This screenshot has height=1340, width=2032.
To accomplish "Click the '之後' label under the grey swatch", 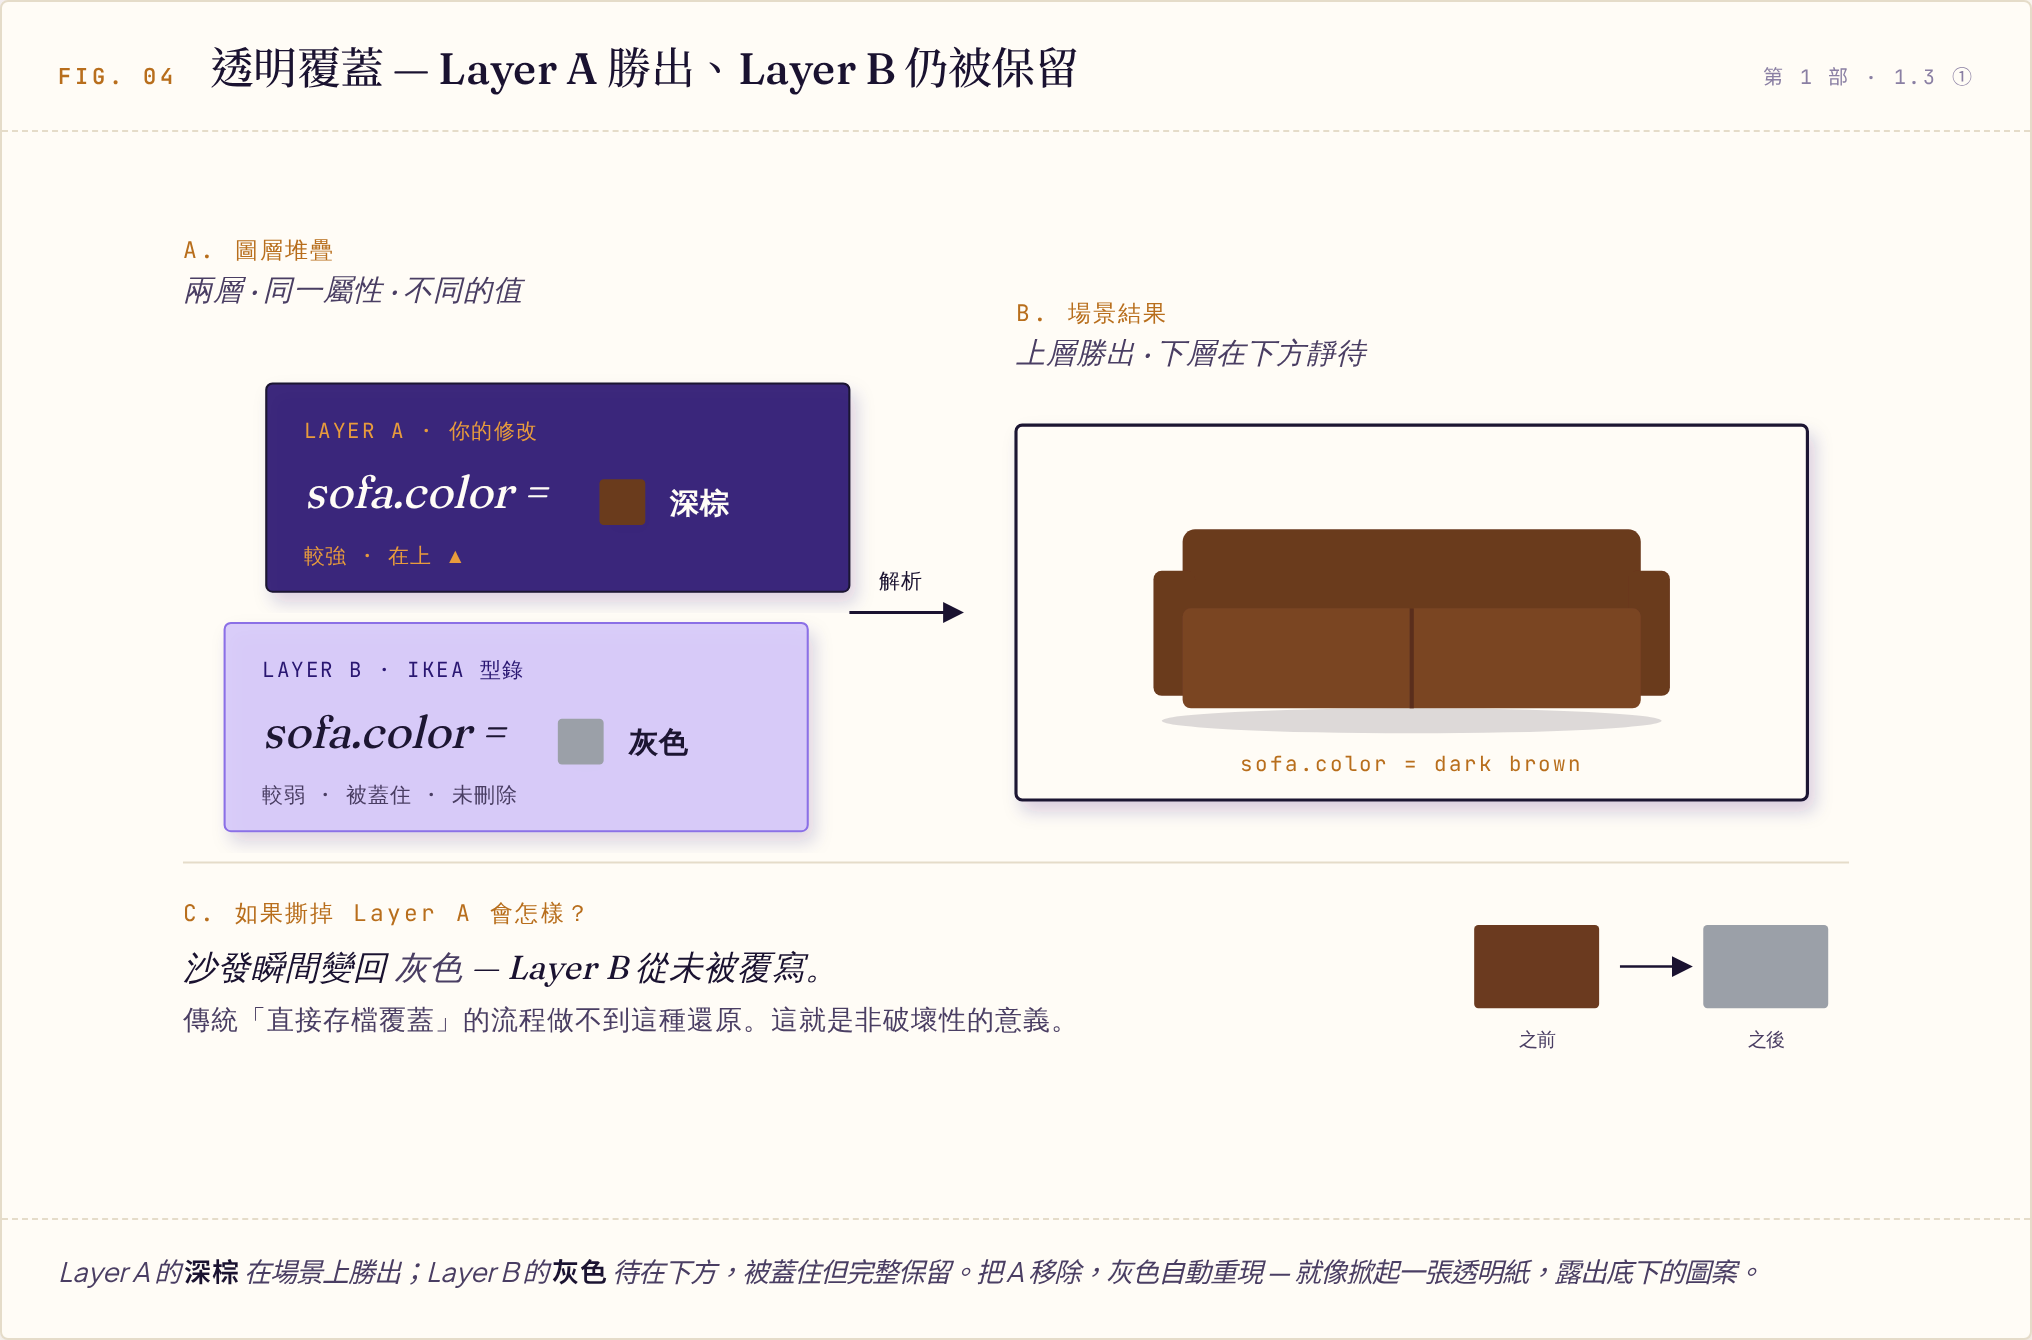I will (1766, 1040).
